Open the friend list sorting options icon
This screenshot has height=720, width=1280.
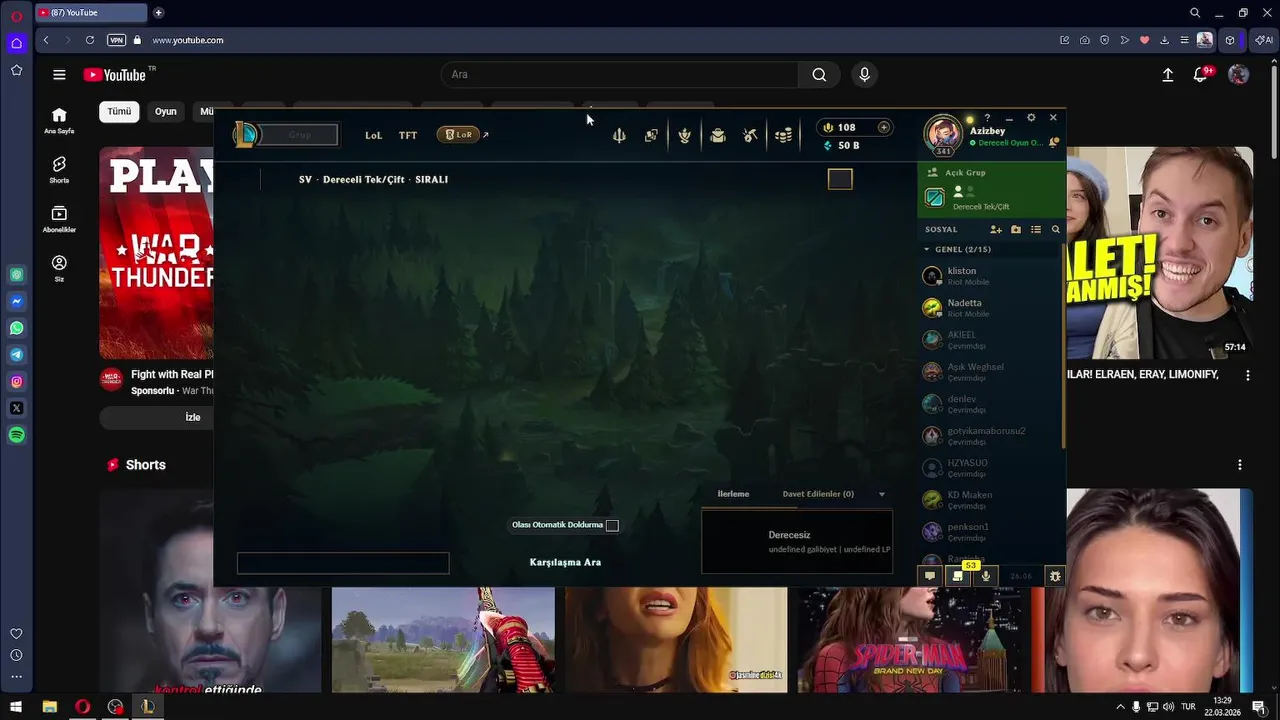tap(1036, 229)
